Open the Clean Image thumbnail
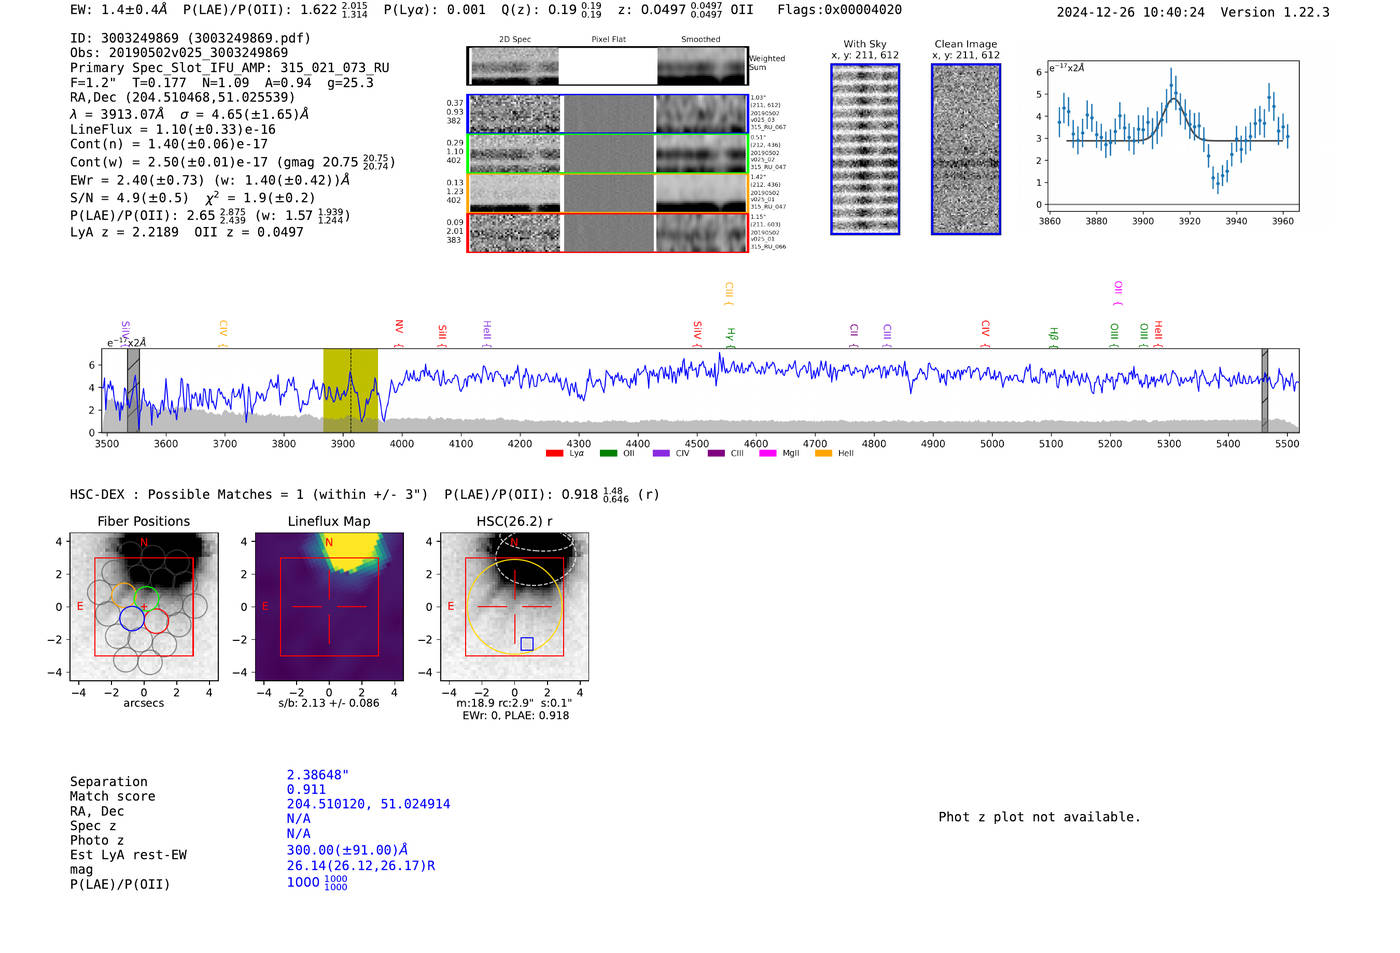The width and height of the screenshot is (1400, 953). click(966, 149)
